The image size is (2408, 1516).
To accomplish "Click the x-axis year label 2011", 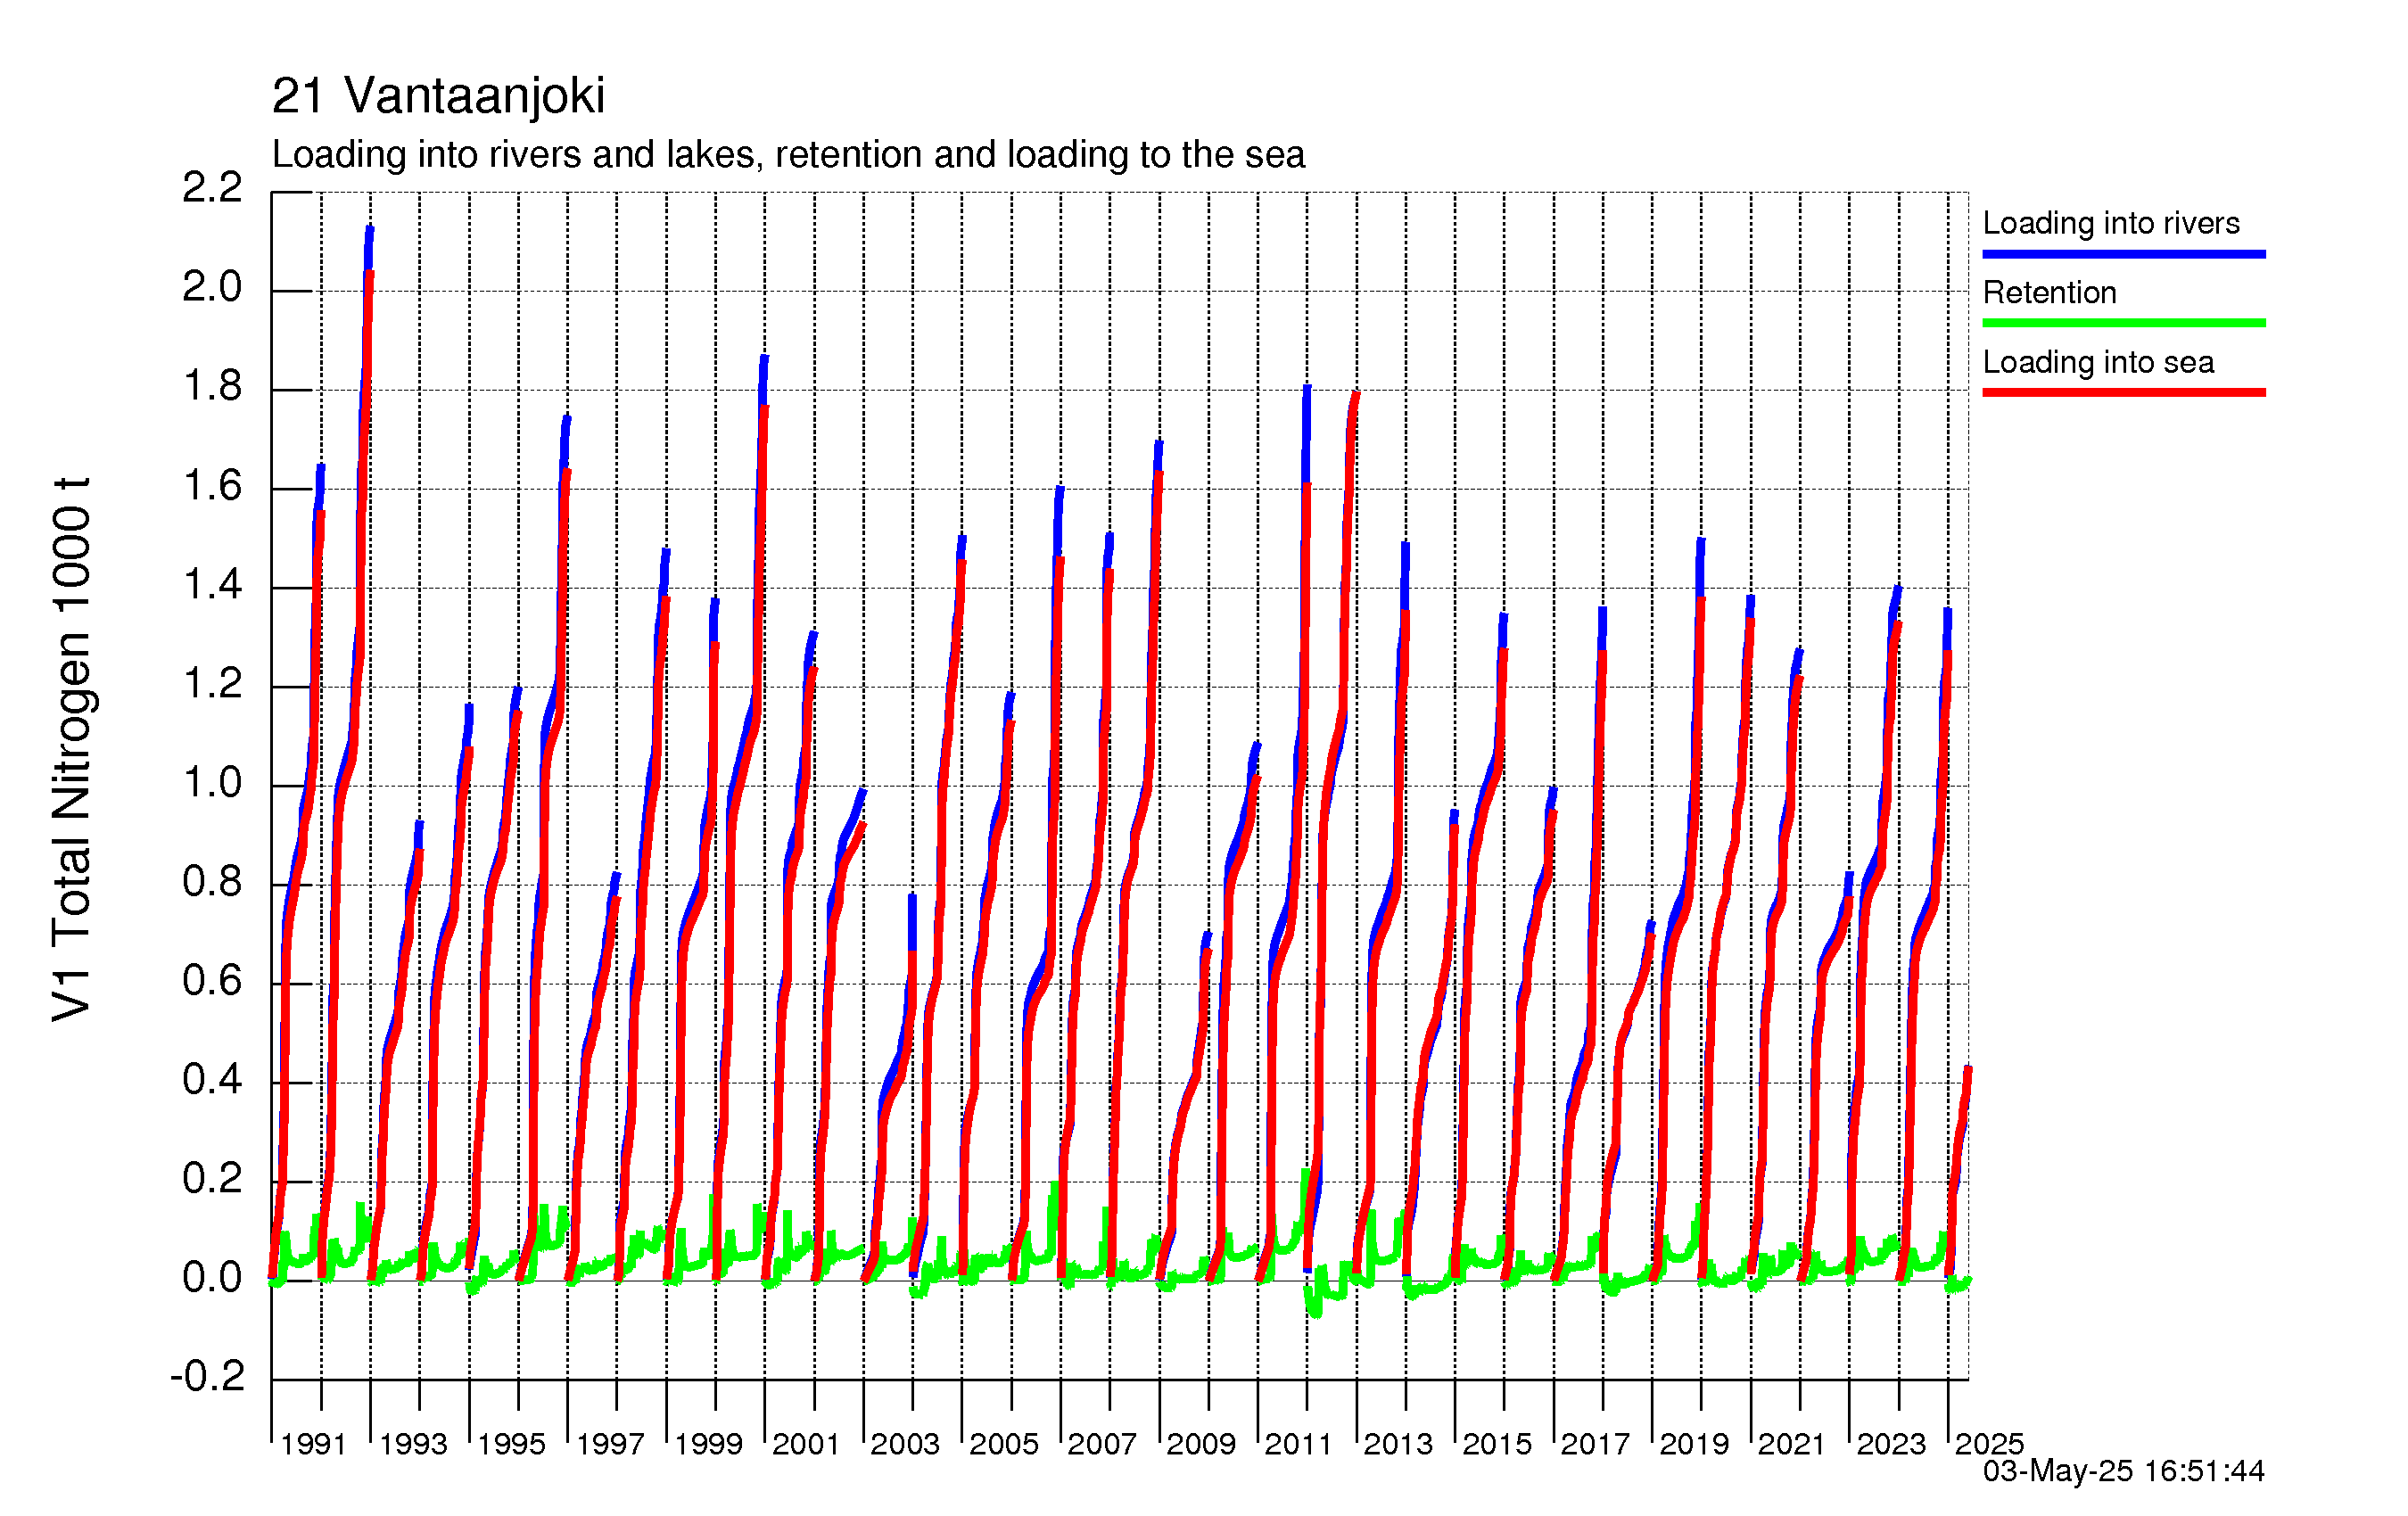I will [x=1299, y=1444].
